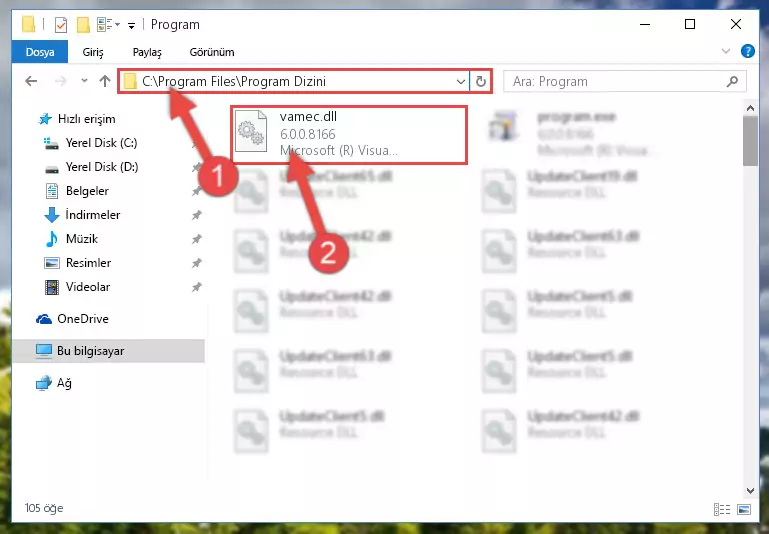Click the Properties quick access checkmark icon
Image resolution: width=769 pixels, height=534 pixels.
[x=61, y=25]
